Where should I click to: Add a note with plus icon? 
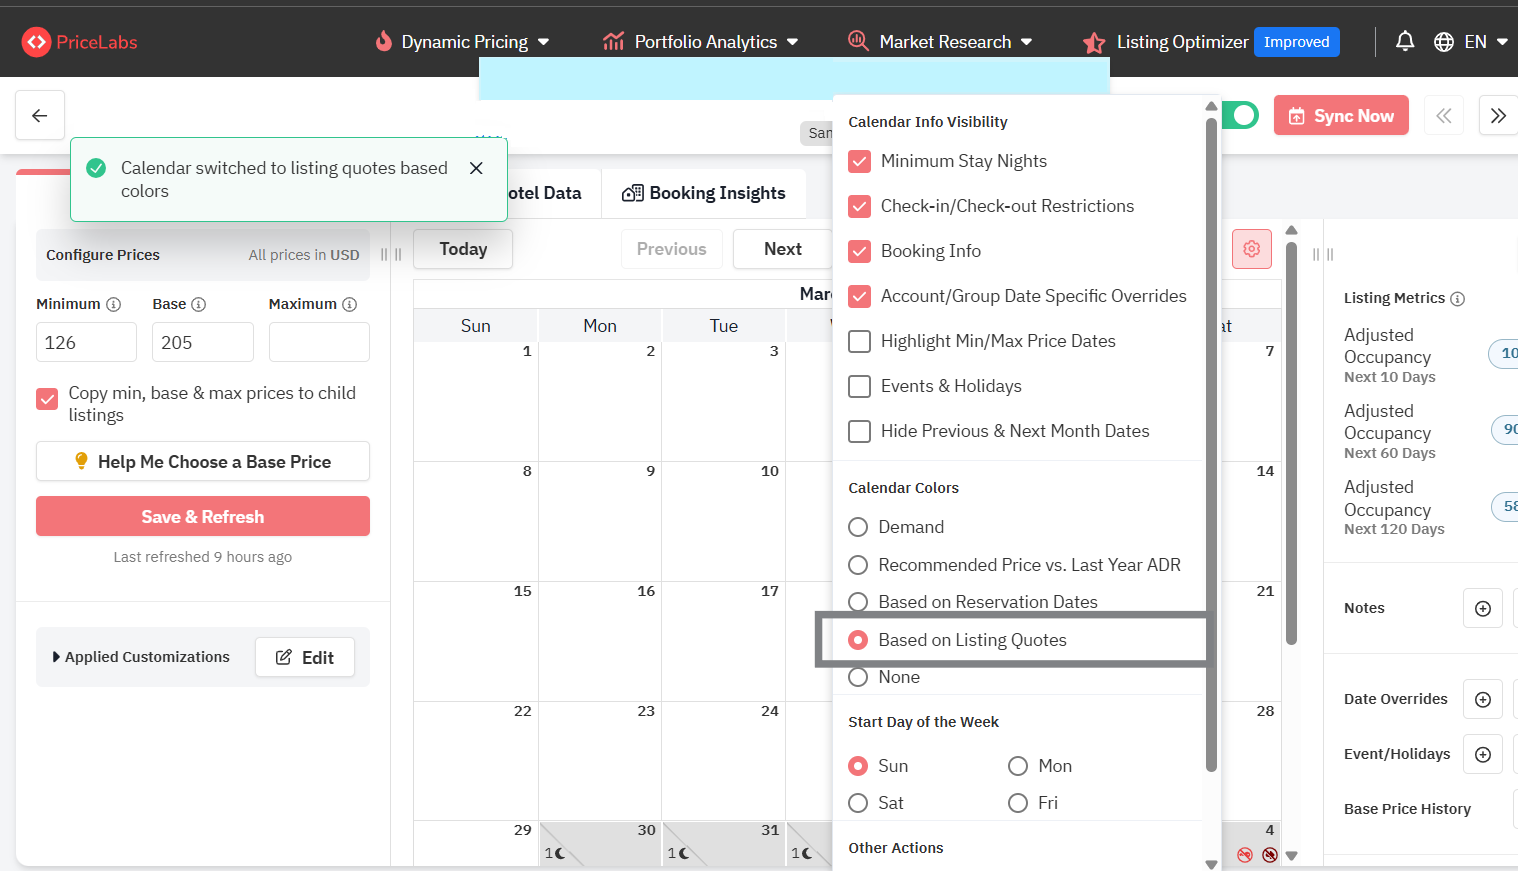click(x=1482, y=608)
